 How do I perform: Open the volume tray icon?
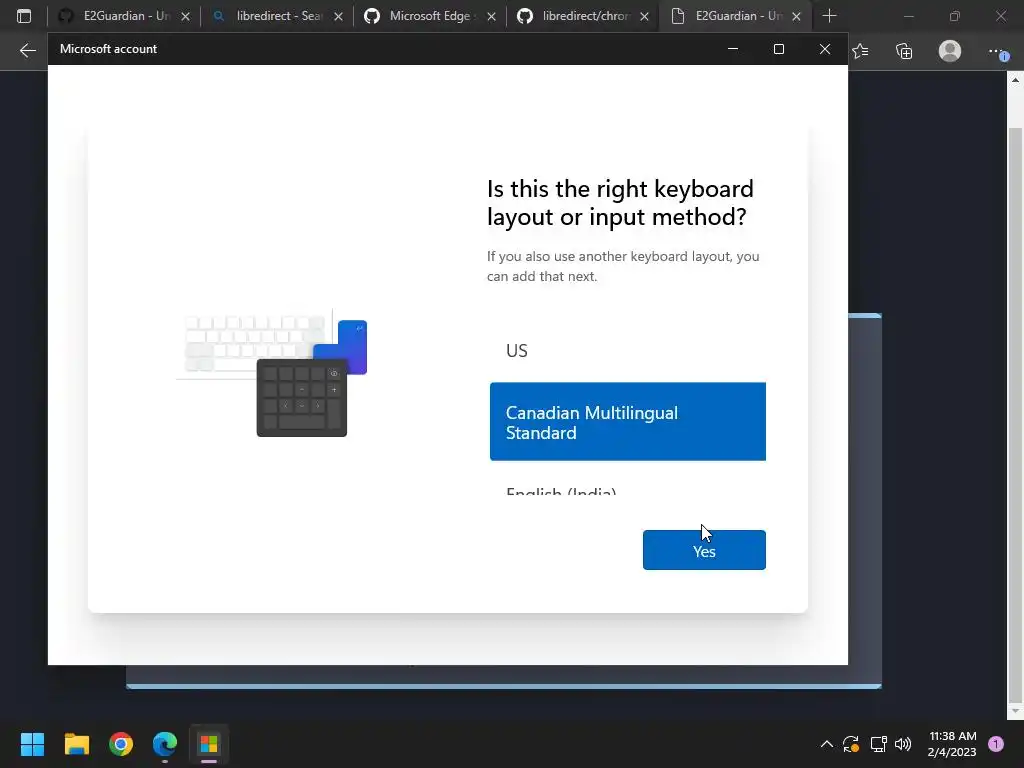point(903,744)
